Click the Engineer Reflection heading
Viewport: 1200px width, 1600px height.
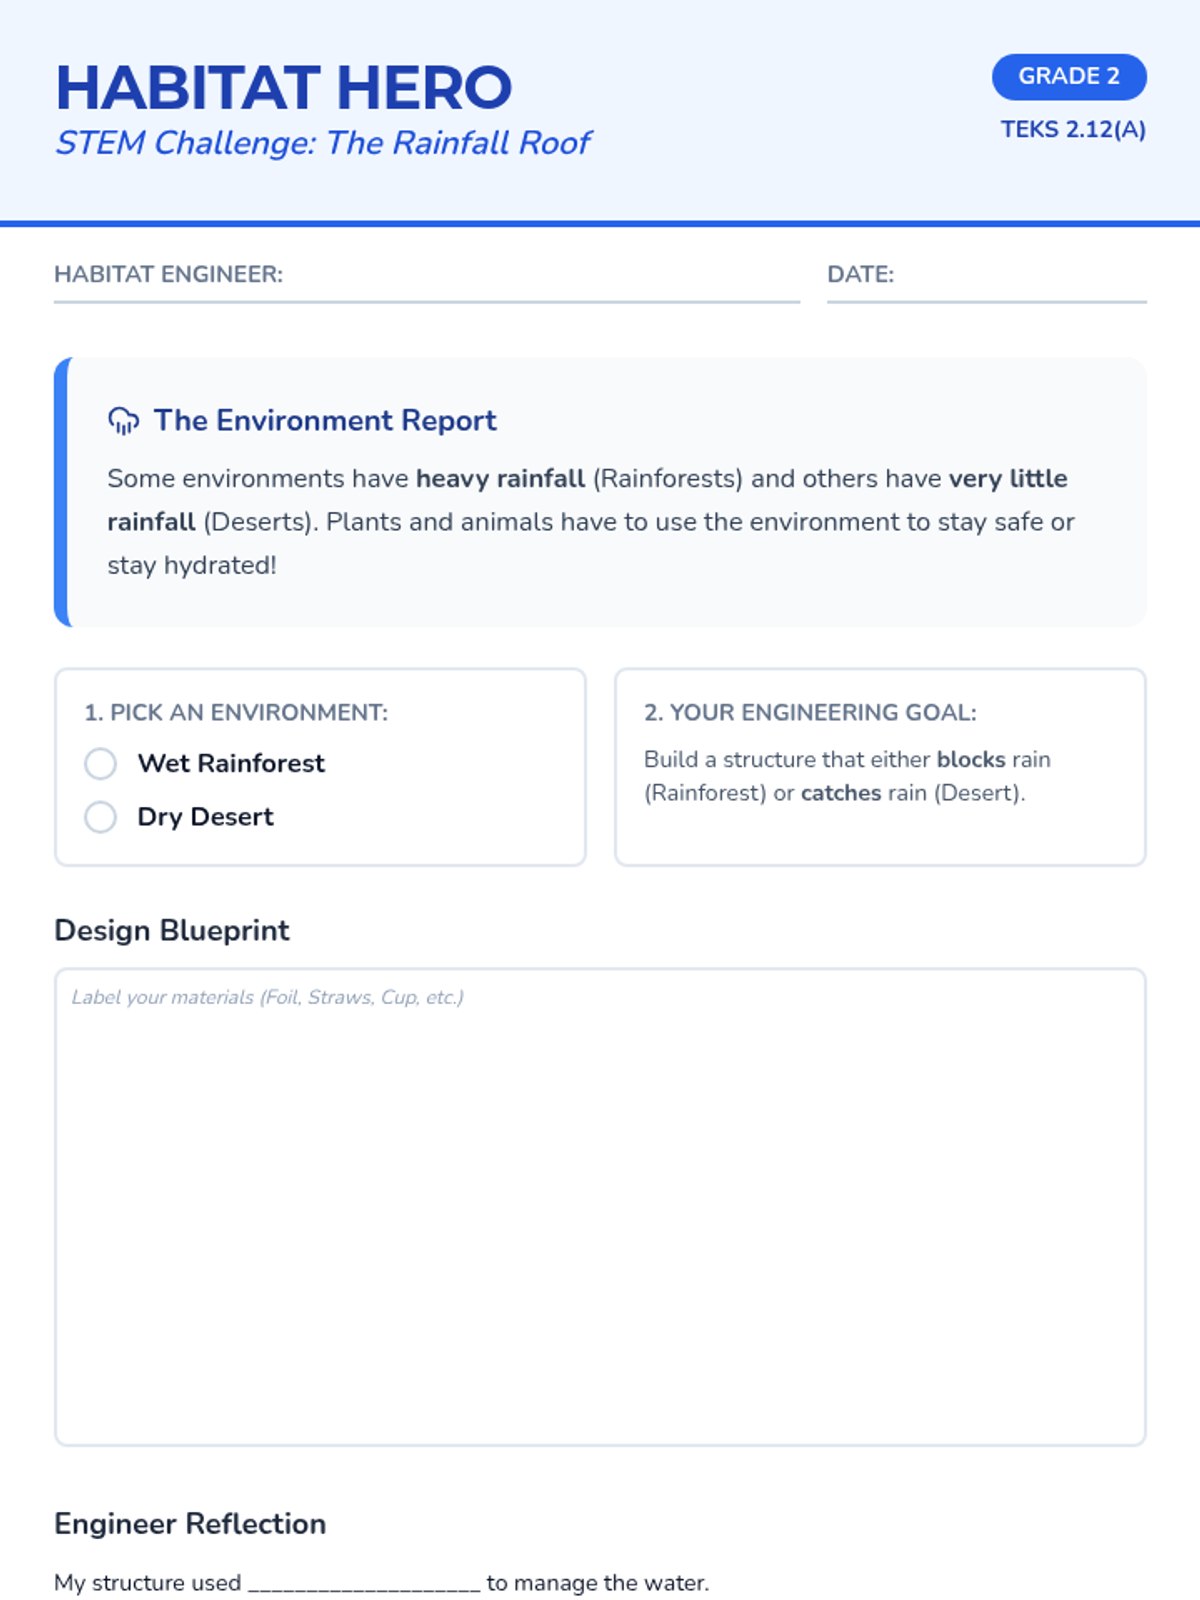coord(190,1524)
